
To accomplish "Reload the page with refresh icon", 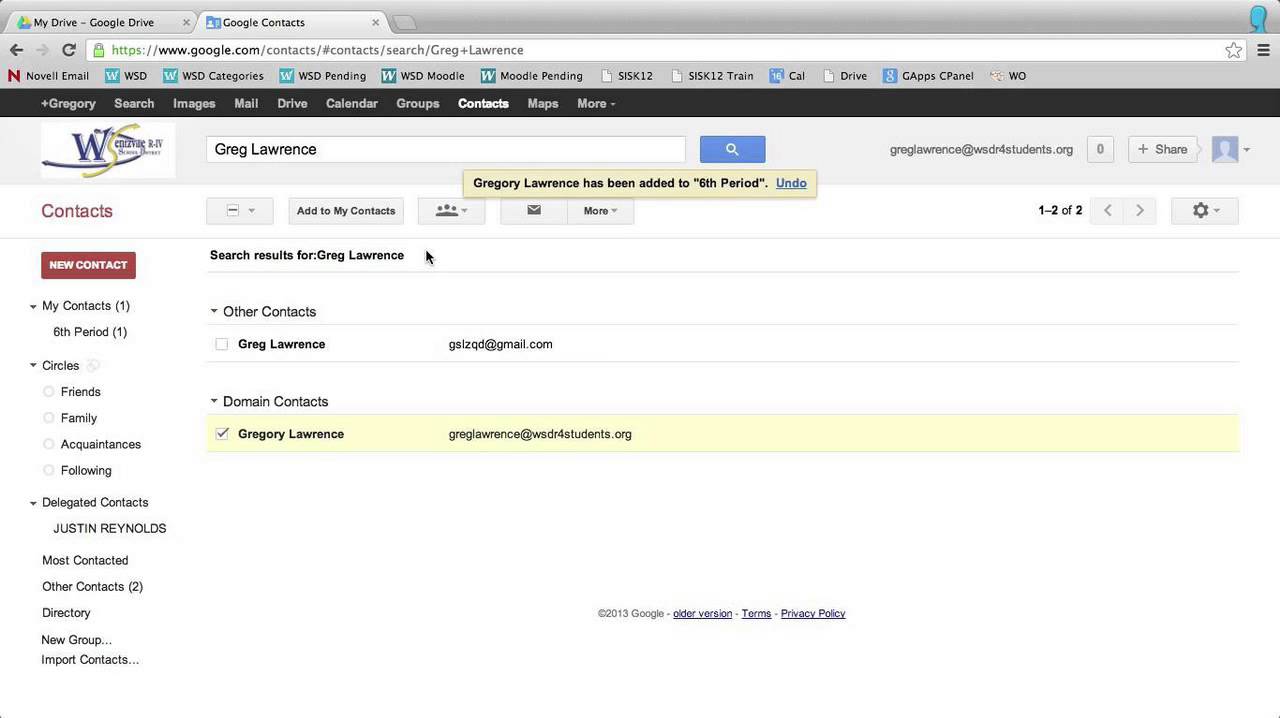I will pos(69,50).
